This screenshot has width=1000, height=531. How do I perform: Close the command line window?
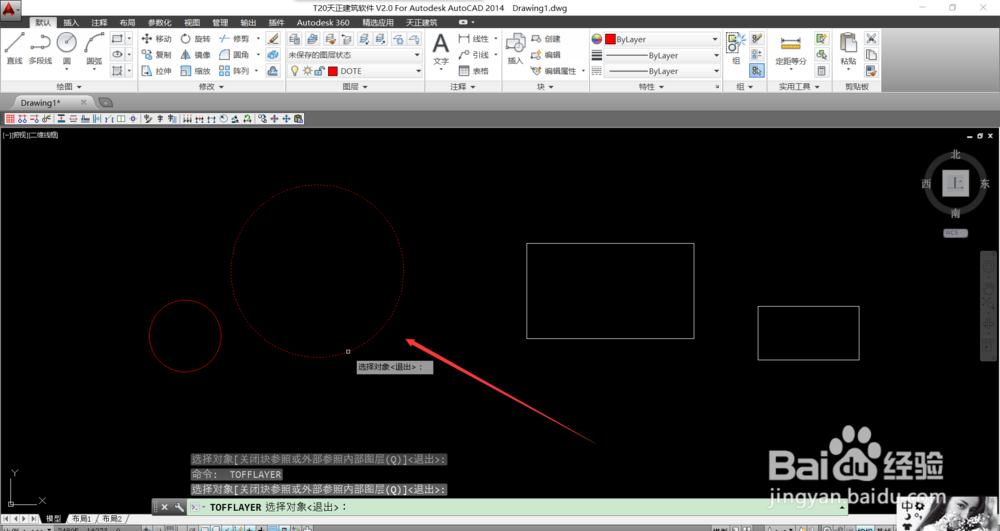[164, 507]
